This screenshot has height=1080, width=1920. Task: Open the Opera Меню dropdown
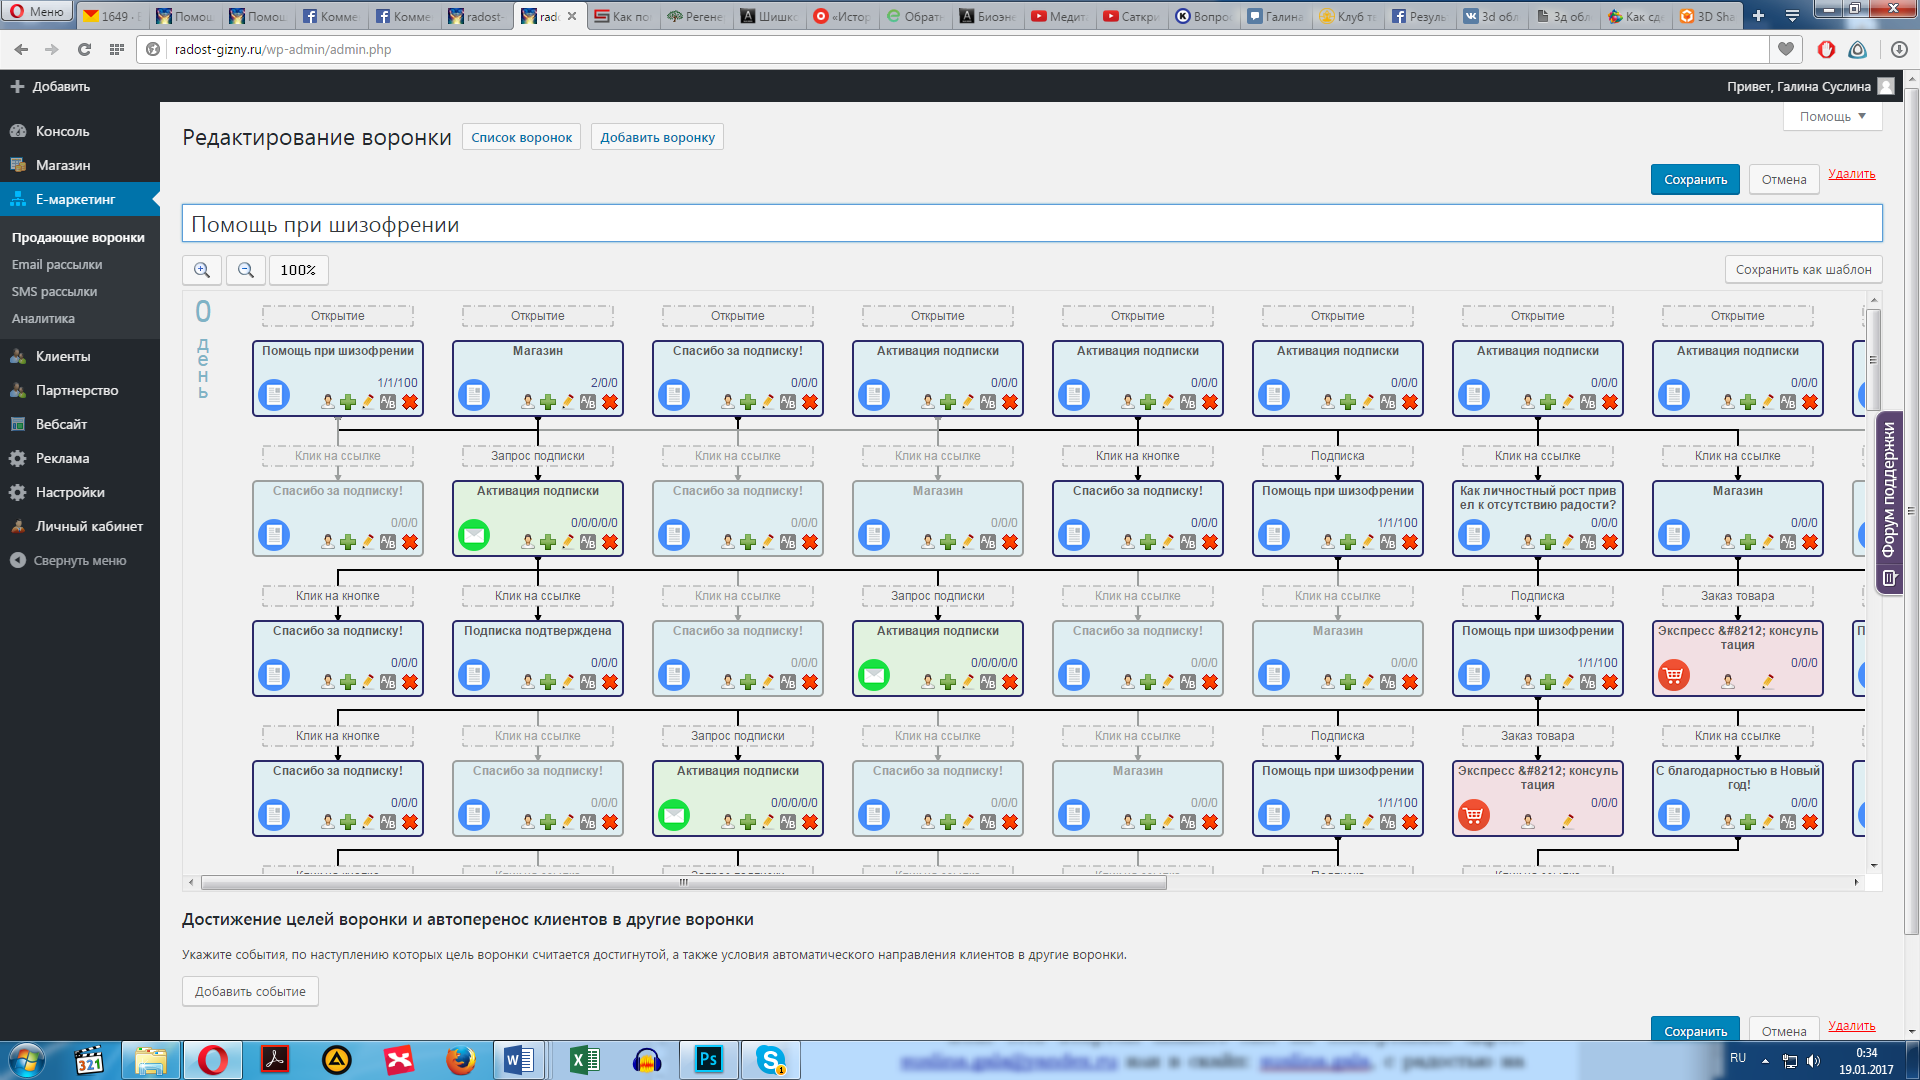[x=37, y=12]
